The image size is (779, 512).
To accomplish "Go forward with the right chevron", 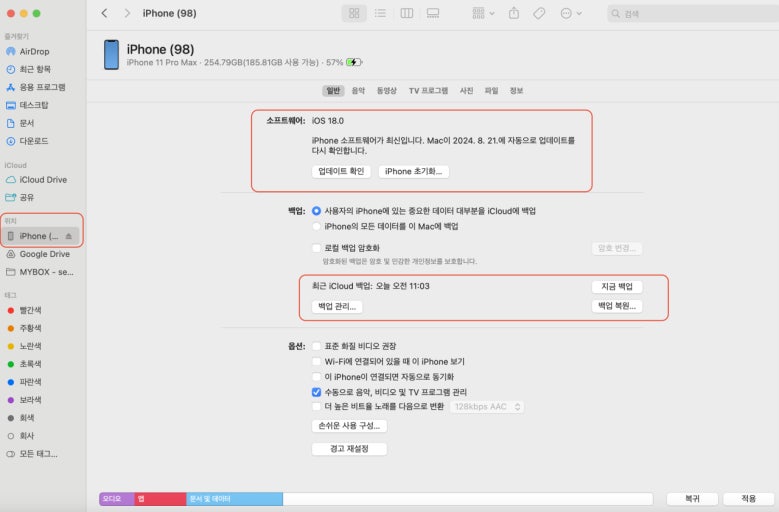I will click(127, 13).
